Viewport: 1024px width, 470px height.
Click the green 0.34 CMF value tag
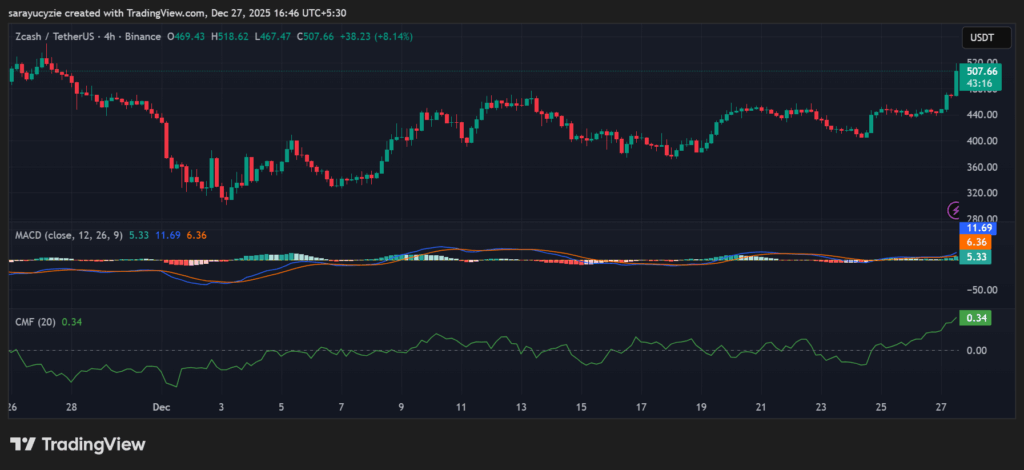click(974, 317)
